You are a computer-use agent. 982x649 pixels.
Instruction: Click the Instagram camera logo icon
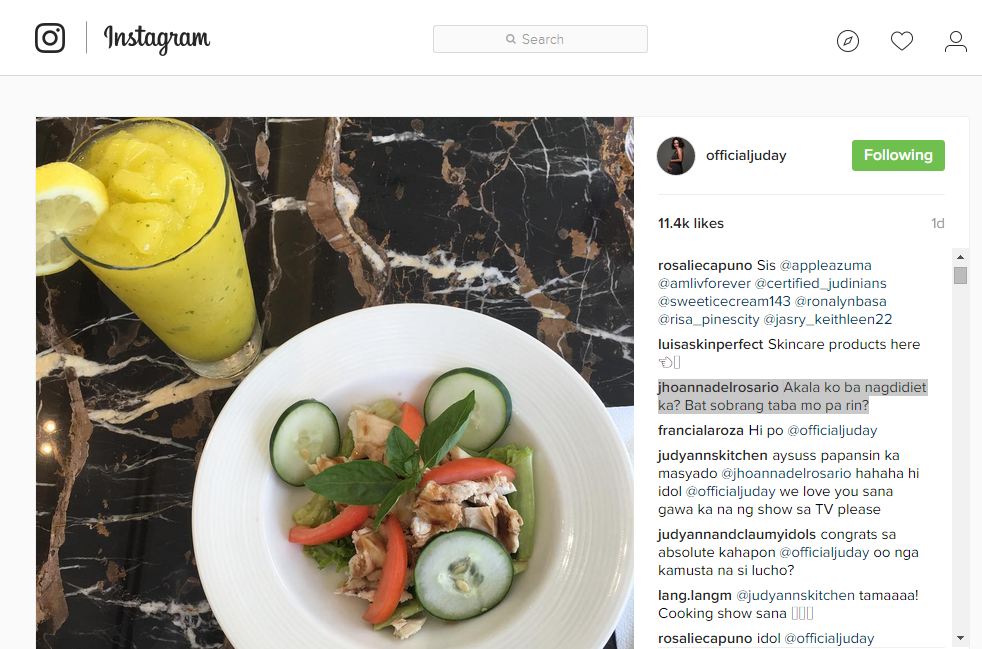[x=50, y=38]
